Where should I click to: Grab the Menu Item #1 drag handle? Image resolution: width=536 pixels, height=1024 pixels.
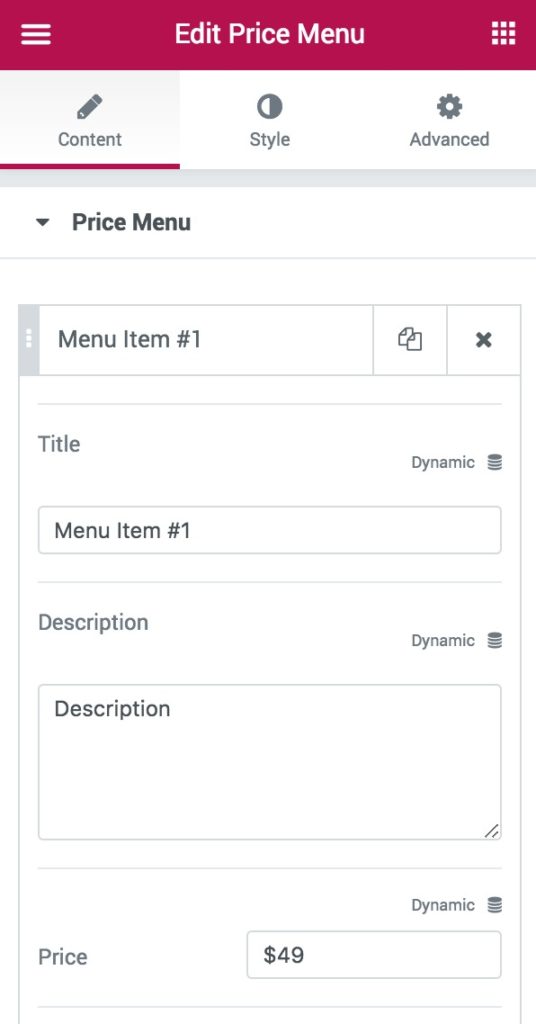point(29,340)
